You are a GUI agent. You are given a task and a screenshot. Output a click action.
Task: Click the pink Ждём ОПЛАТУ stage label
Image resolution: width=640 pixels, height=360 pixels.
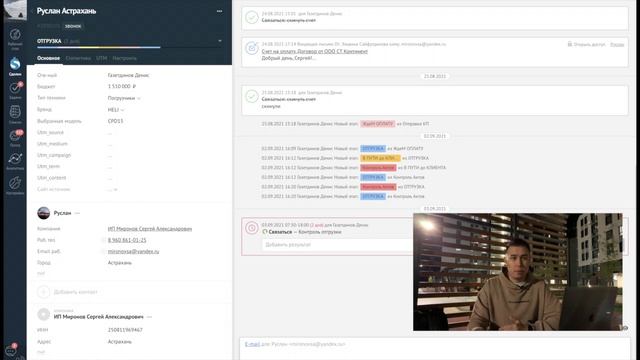point(378,124)
